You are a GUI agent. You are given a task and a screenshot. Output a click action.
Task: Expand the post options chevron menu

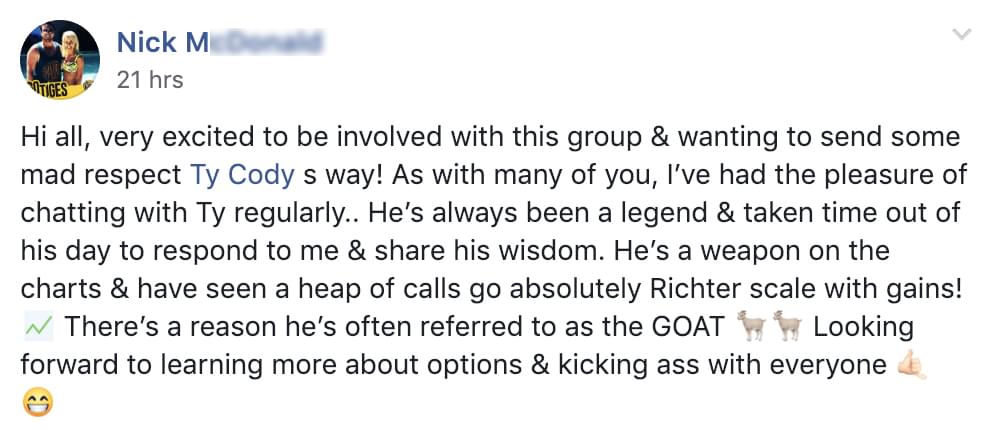pos(962,34)
